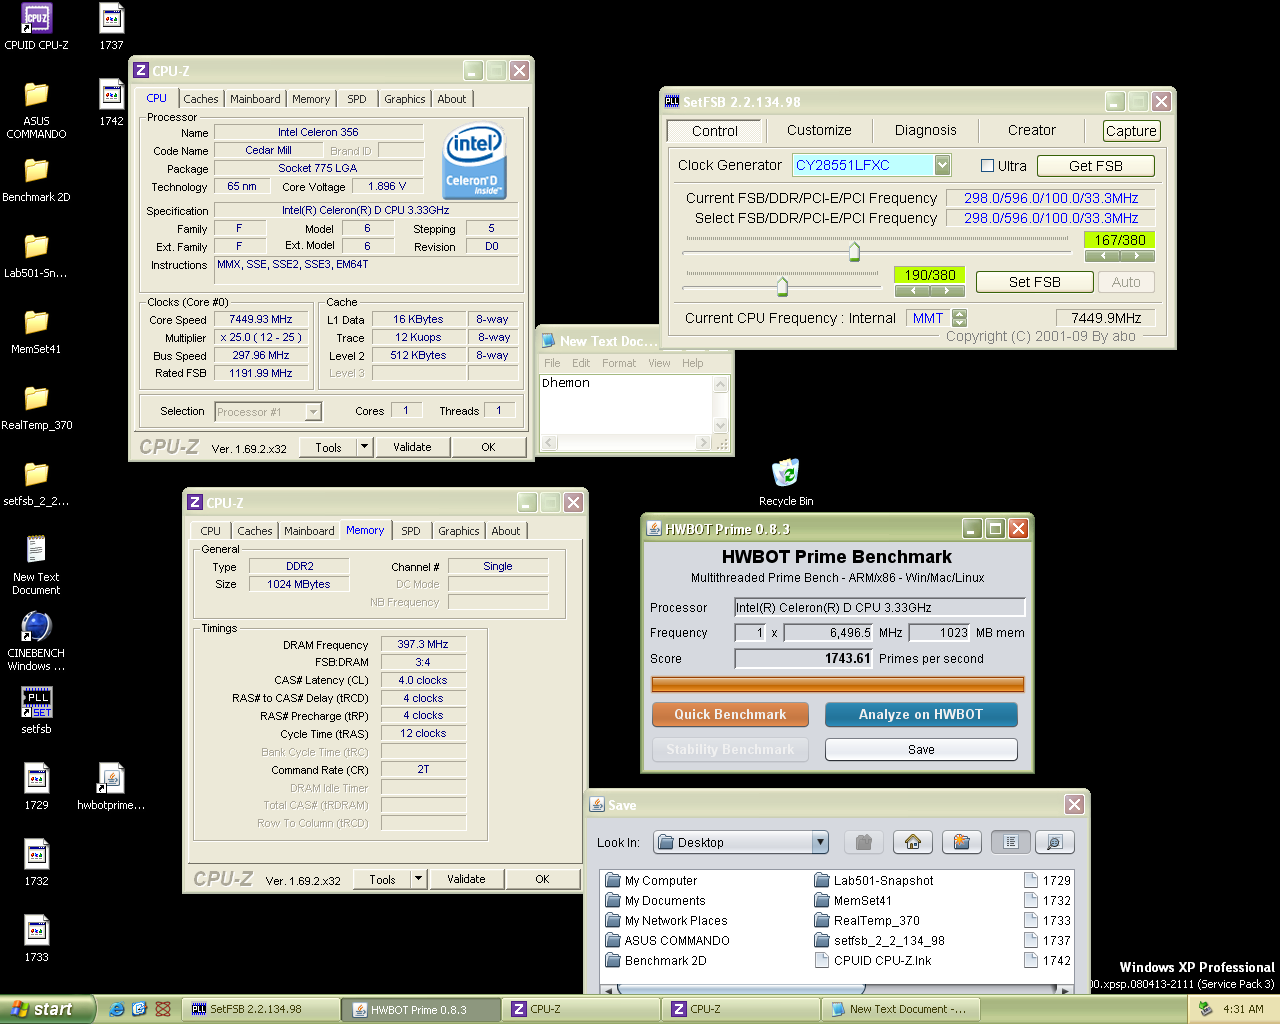Image resolution: width=1280 pixels, height=1024 pixels.
Task: Click the upper FSB slider handle in SetFSB
Action: click(854, 250)
